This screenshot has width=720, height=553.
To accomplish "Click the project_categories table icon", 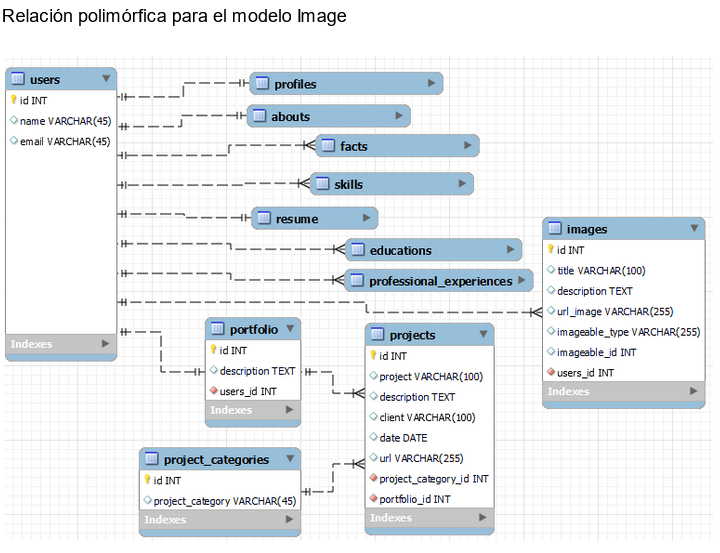I will [x=151, y=459].
